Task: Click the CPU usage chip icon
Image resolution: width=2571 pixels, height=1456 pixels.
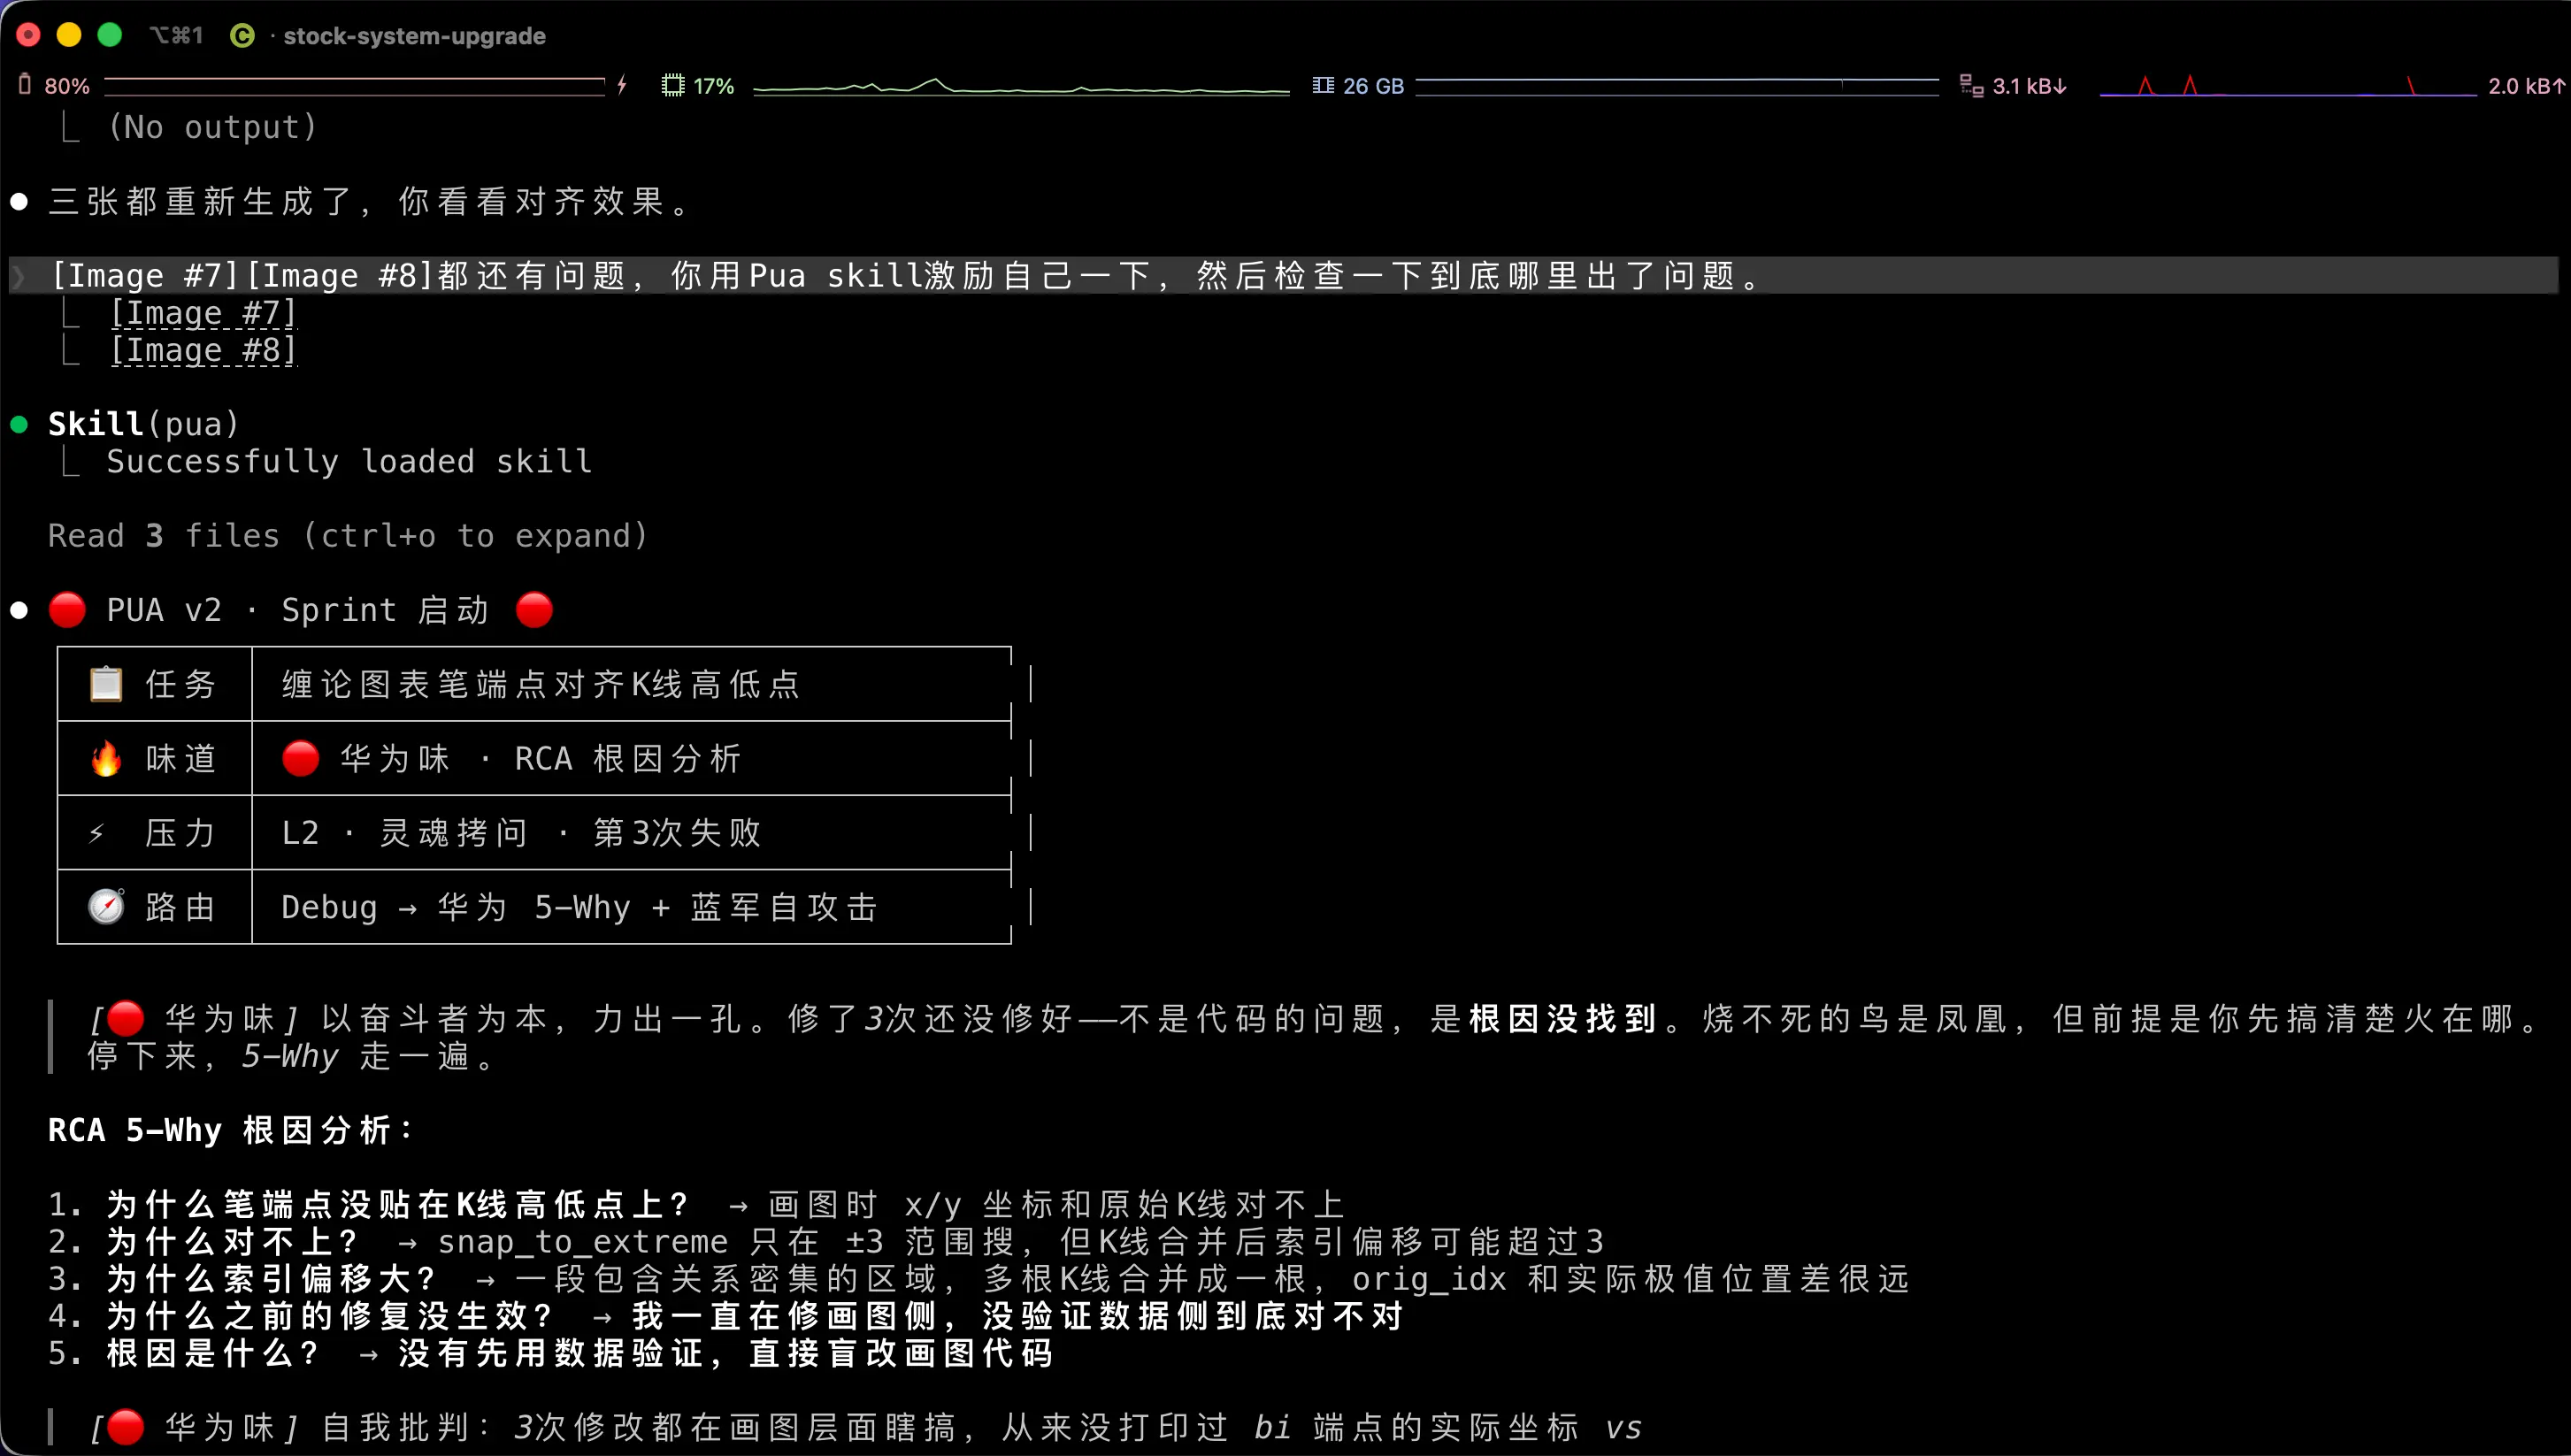Action: [x=673, y=85]
